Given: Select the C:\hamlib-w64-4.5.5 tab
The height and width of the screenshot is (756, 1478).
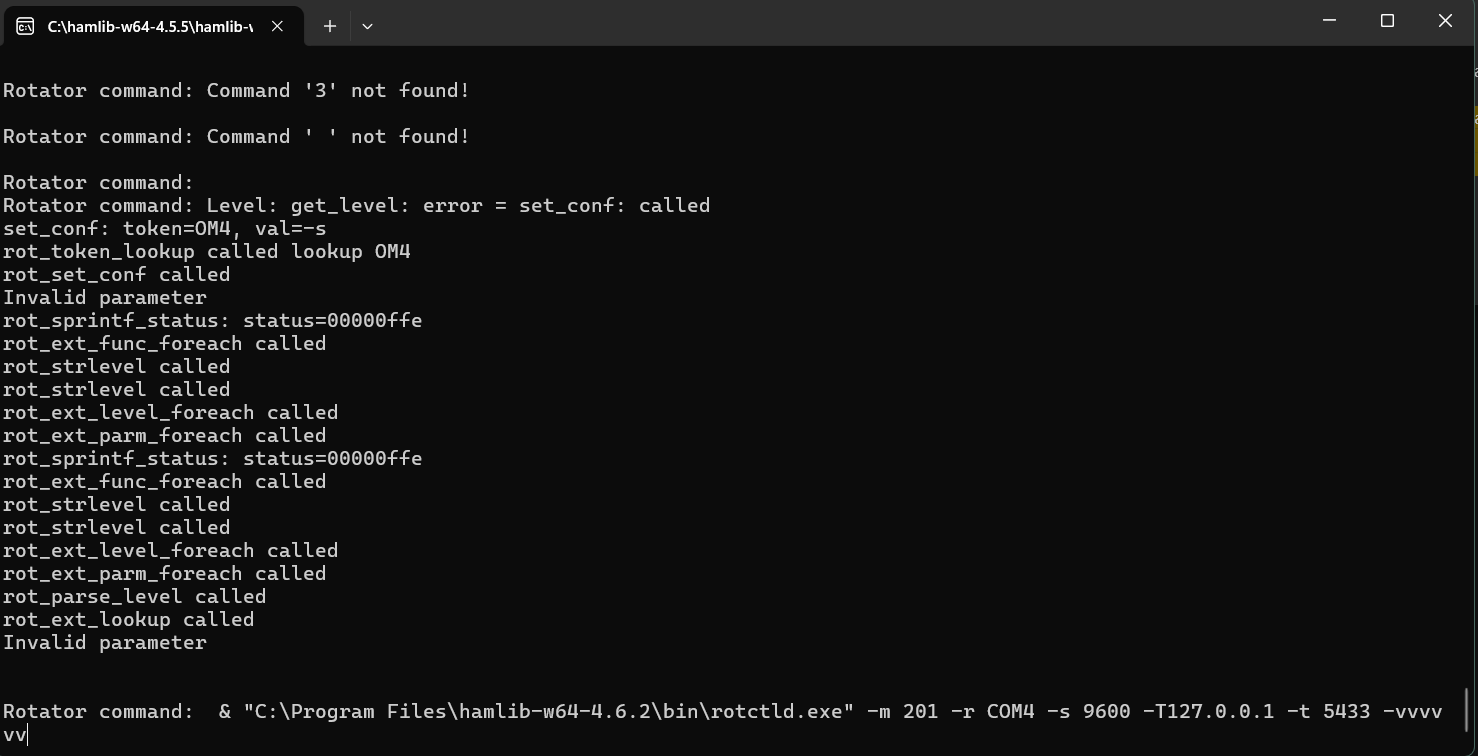Looking at the screenshot, I should point(150,27).
